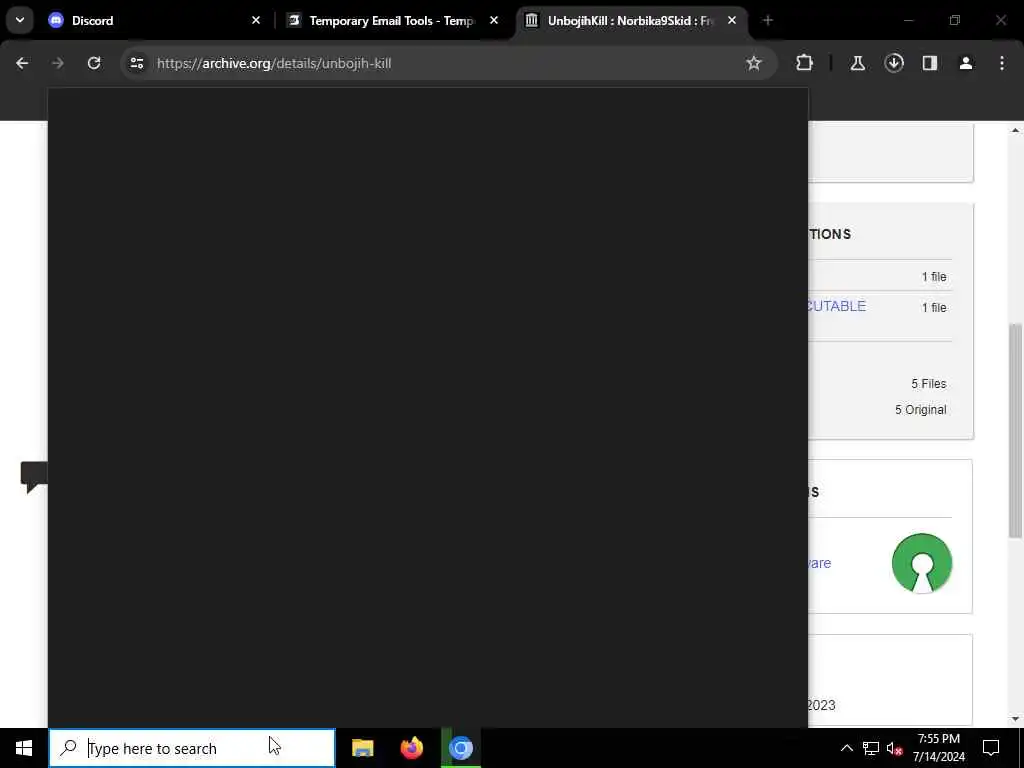Minimize the Chrome window
The height and width of the screenshot is (768, 1024).
pyautogui.click(x=908, y=20)
